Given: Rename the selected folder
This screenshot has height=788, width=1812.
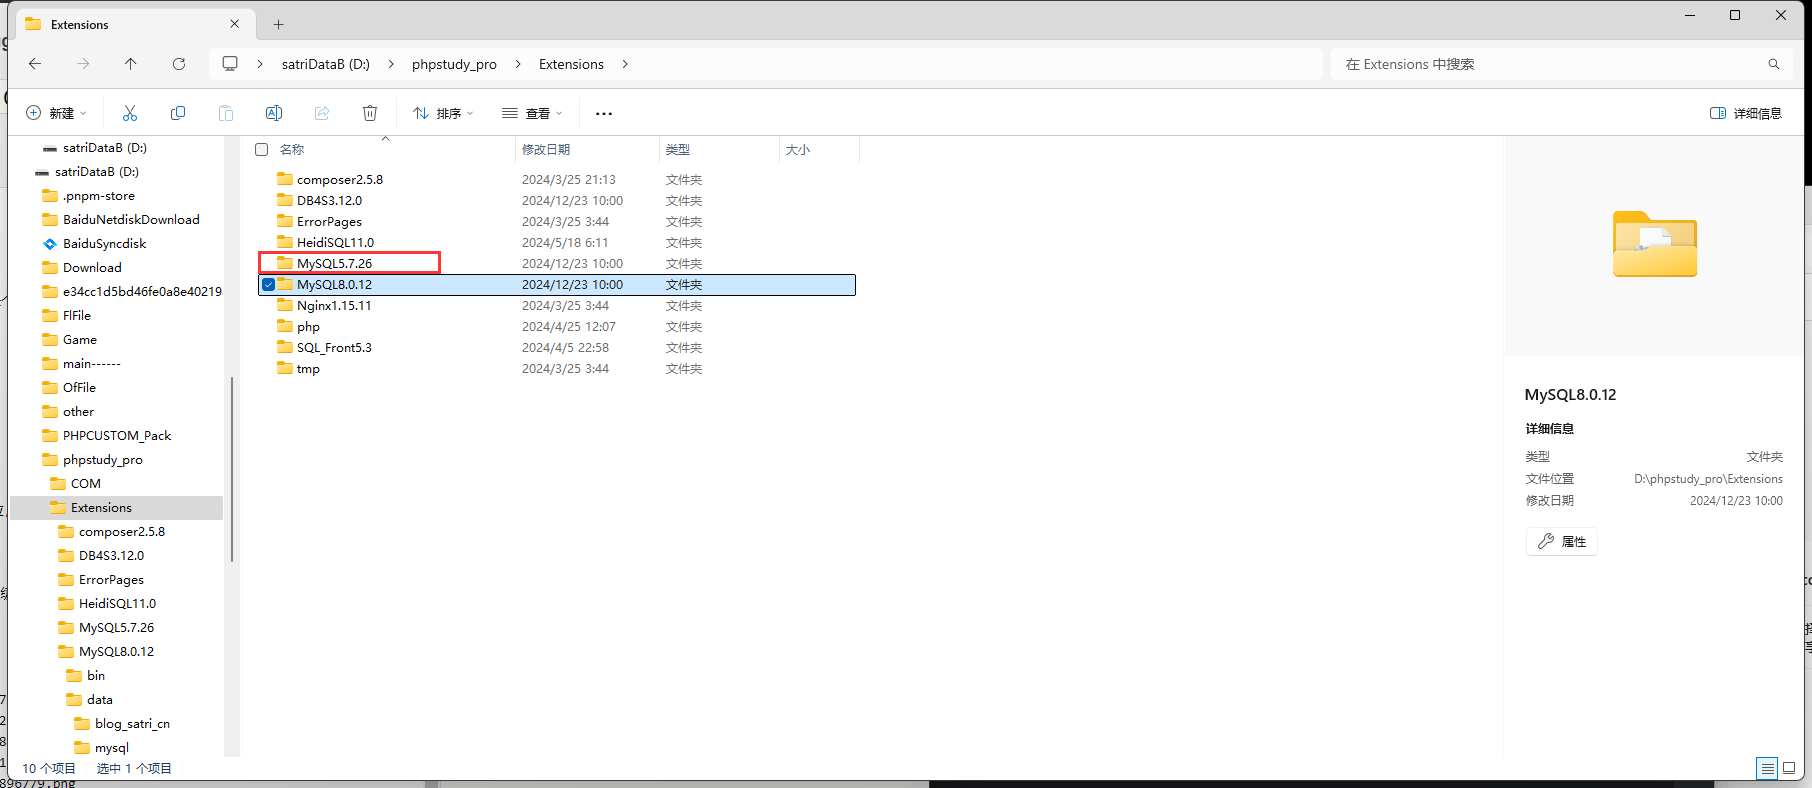Looking at the screenshot, I should pos(274,113).
